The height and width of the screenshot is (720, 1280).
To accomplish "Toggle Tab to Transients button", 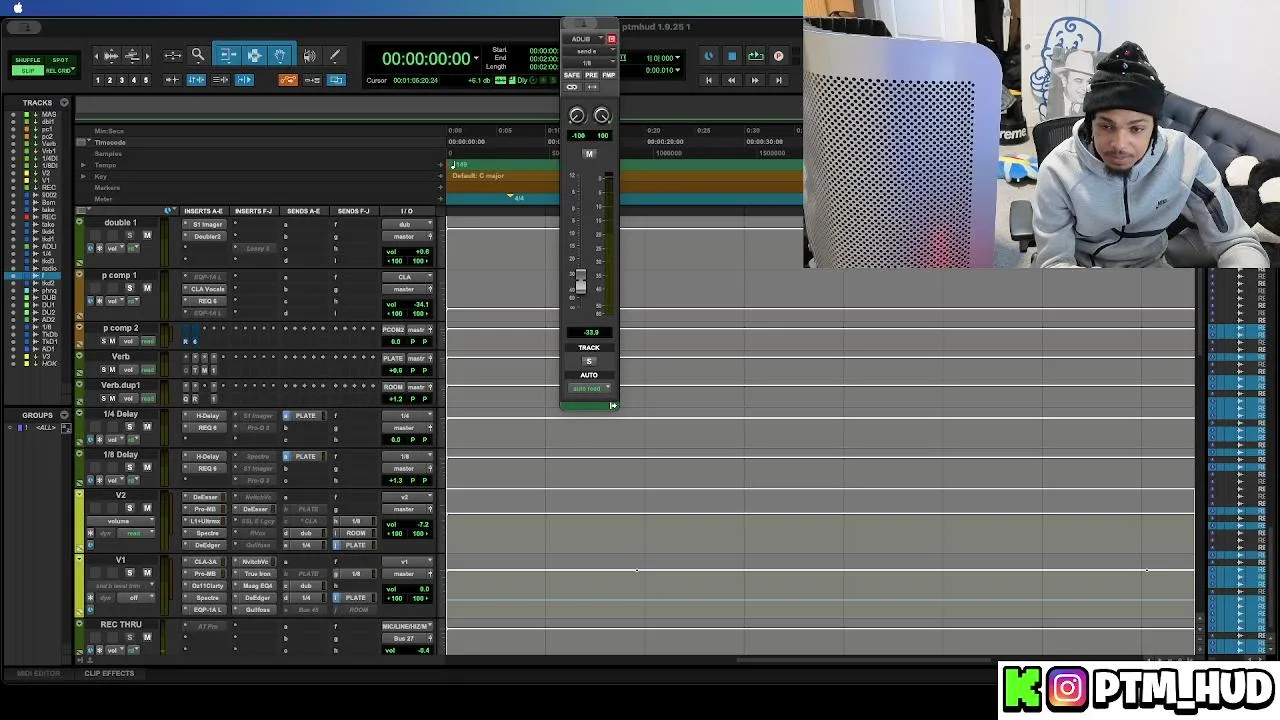I will pyautogui.click(x=173, y=80).
